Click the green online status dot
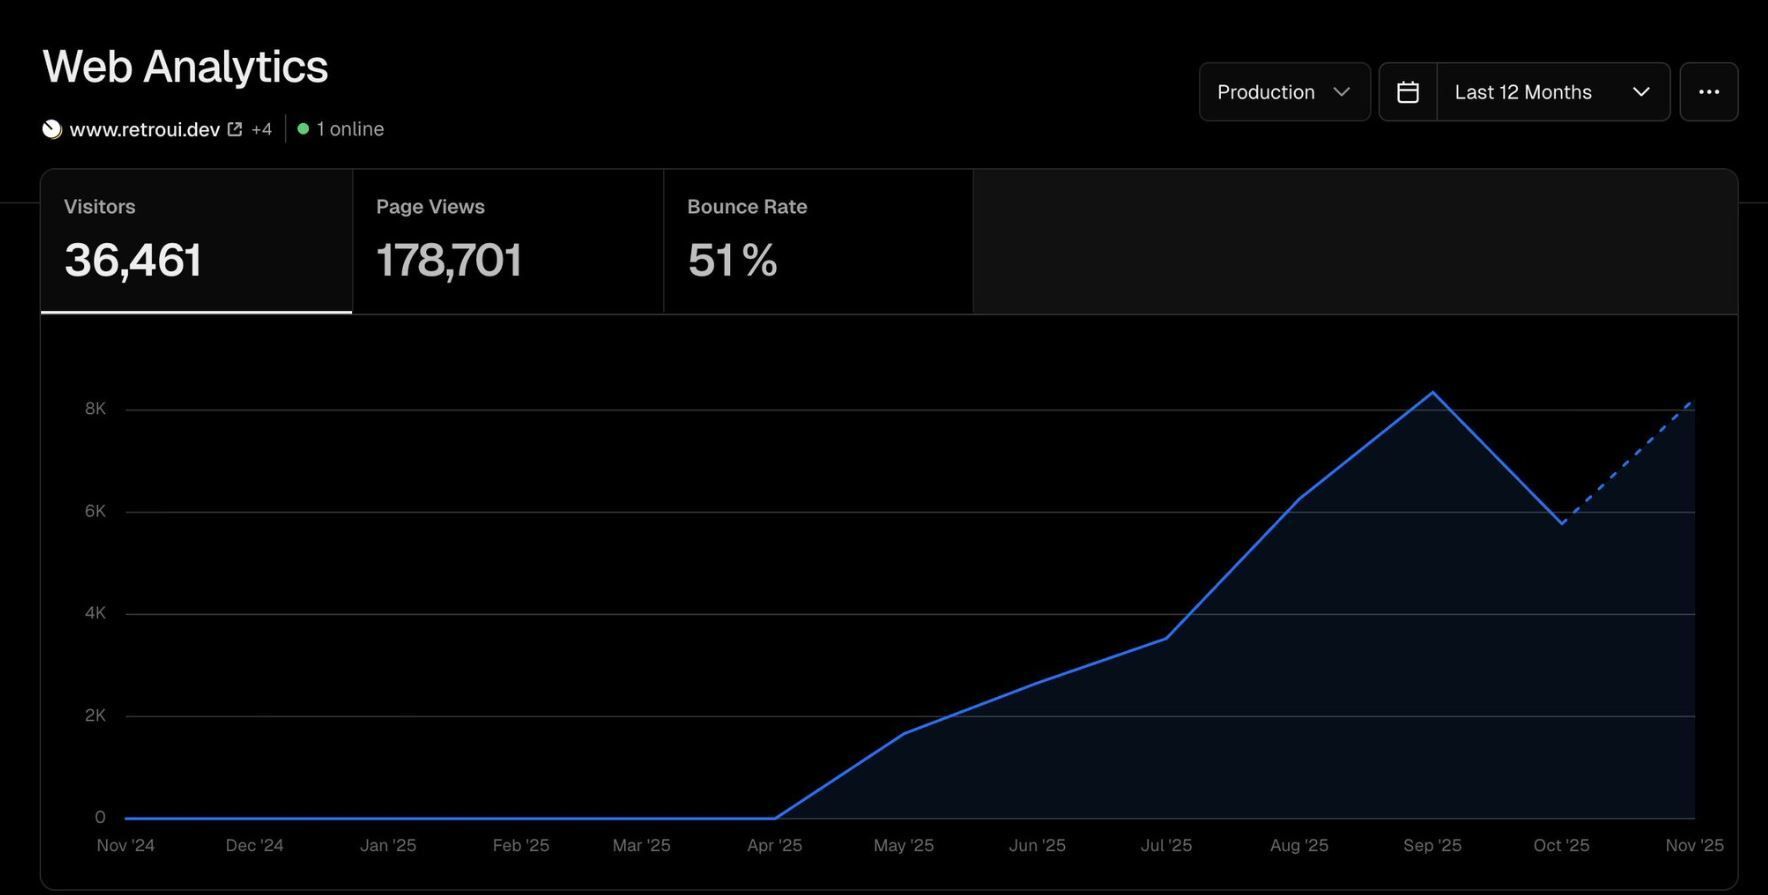The height and width of the screenshot is (895, 1768). tap(303, 129)
